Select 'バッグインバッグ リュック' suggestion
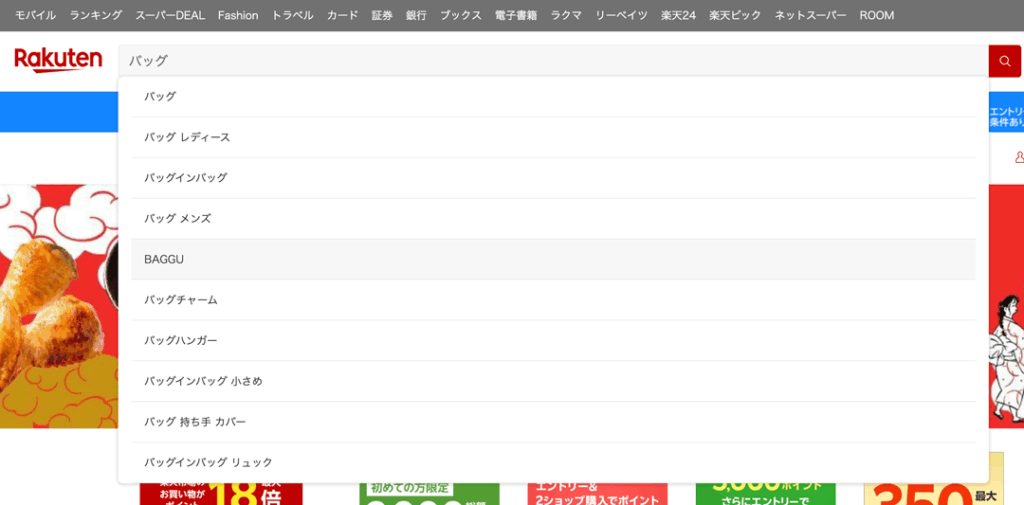 pos(207,463)
